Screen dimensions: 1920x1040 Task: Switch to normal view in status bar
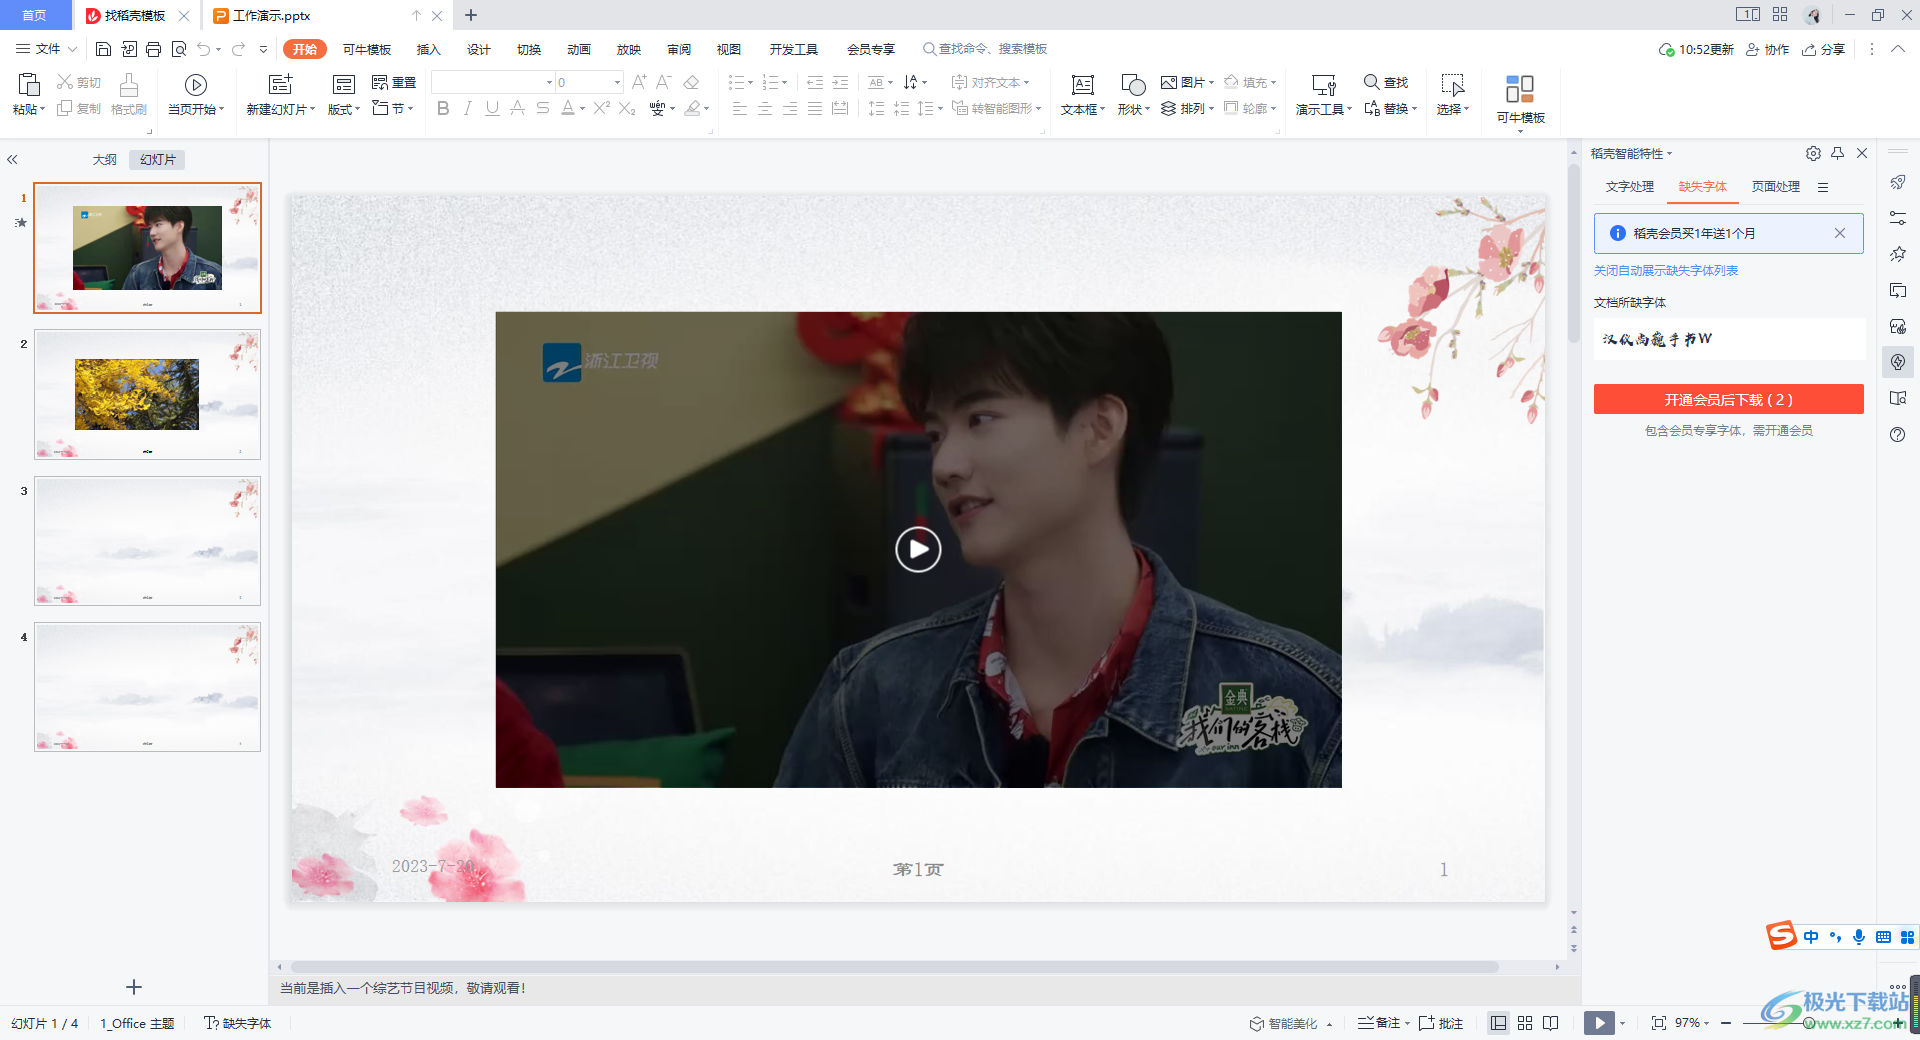coord(1498,1023)
